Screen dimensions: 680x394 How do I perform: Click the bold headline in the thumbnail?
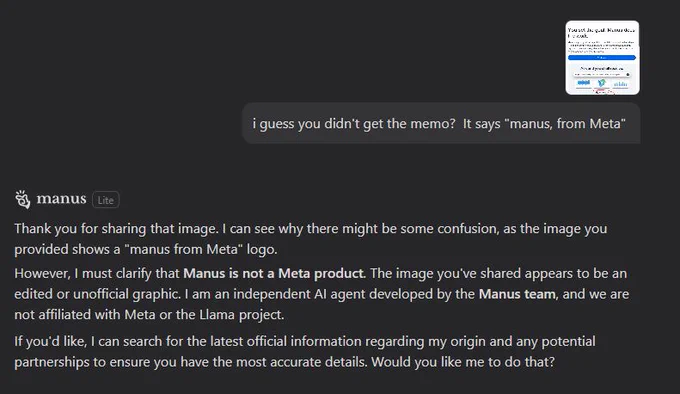click(x=601, y=33)
